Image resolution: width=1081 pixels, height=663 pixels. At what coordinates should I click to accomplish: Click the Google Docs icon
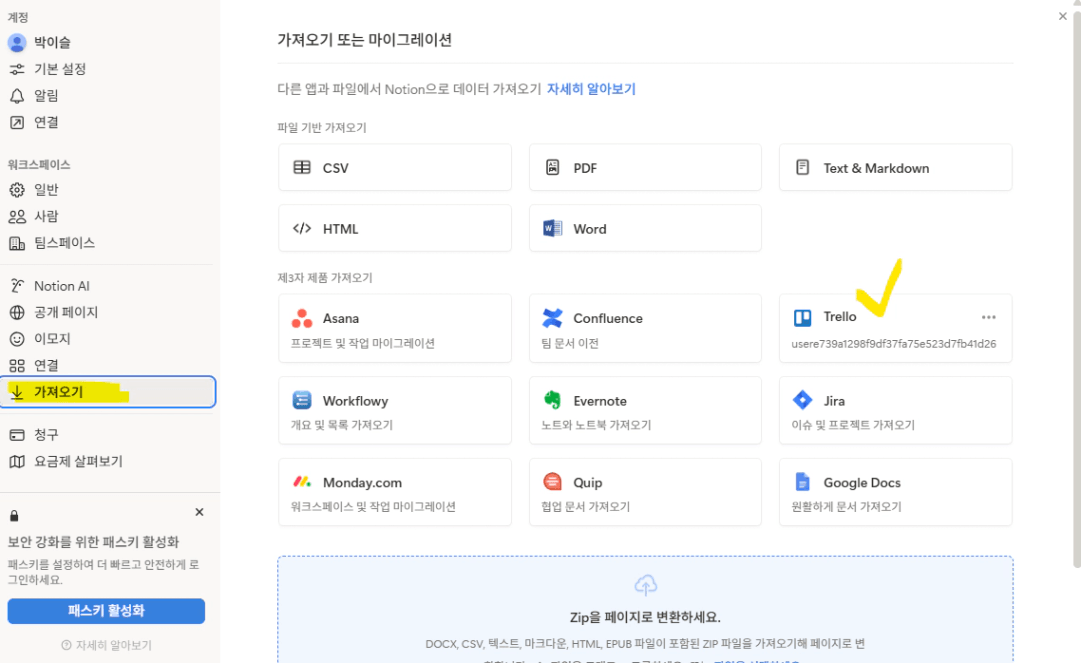[x=802, y=482]
